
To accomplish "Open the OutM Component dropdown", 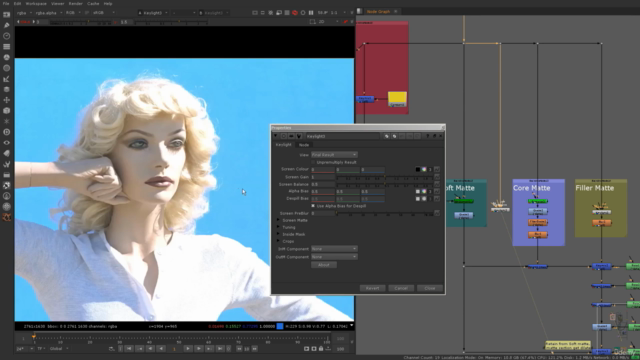I will [334, 257].
